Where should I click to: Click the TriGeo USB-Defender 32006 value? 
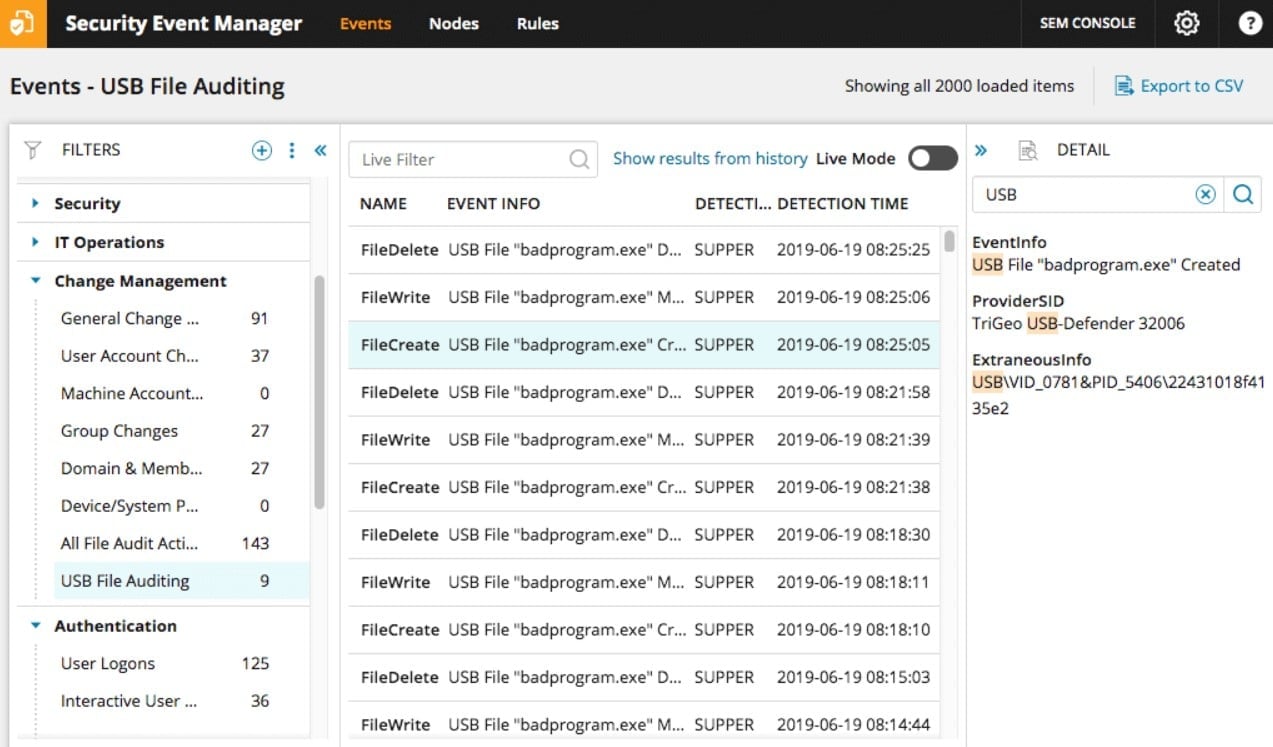[x=1078, y=323]
